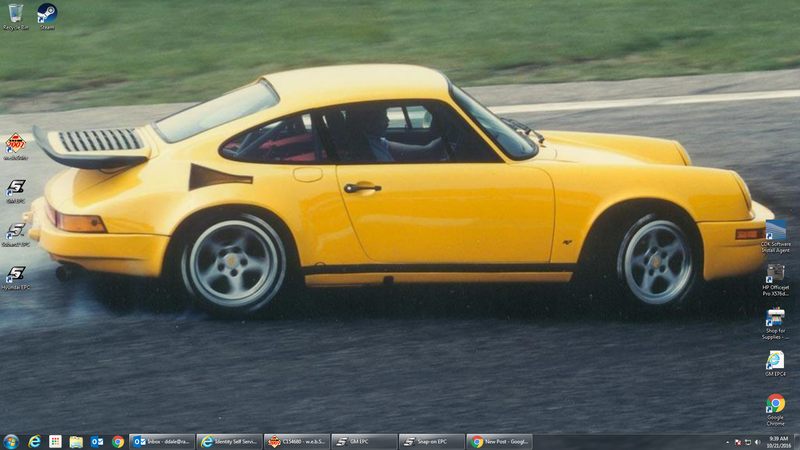This screenshot has width=800, height=450.
Task: Open the Recycle Bin desktop icon
Action: 16,17
